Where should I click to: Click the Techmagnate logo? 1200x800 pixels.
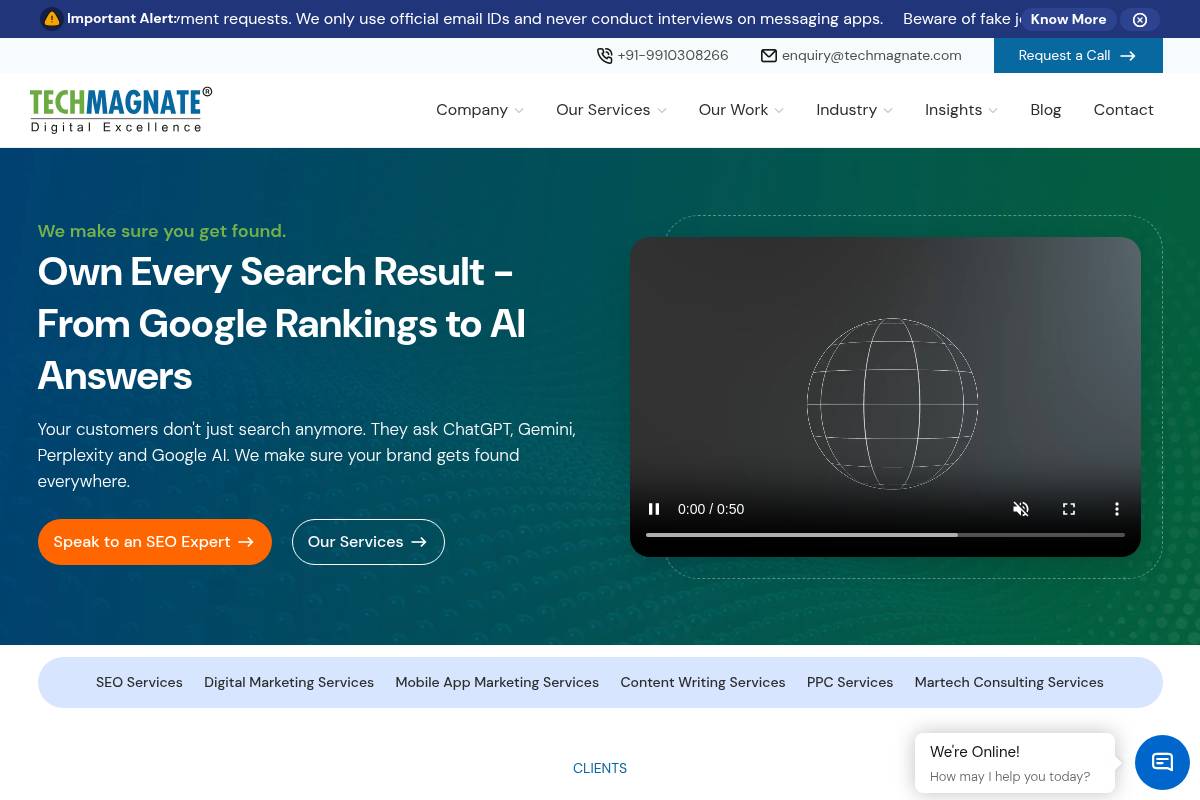(x=121, y=110)
